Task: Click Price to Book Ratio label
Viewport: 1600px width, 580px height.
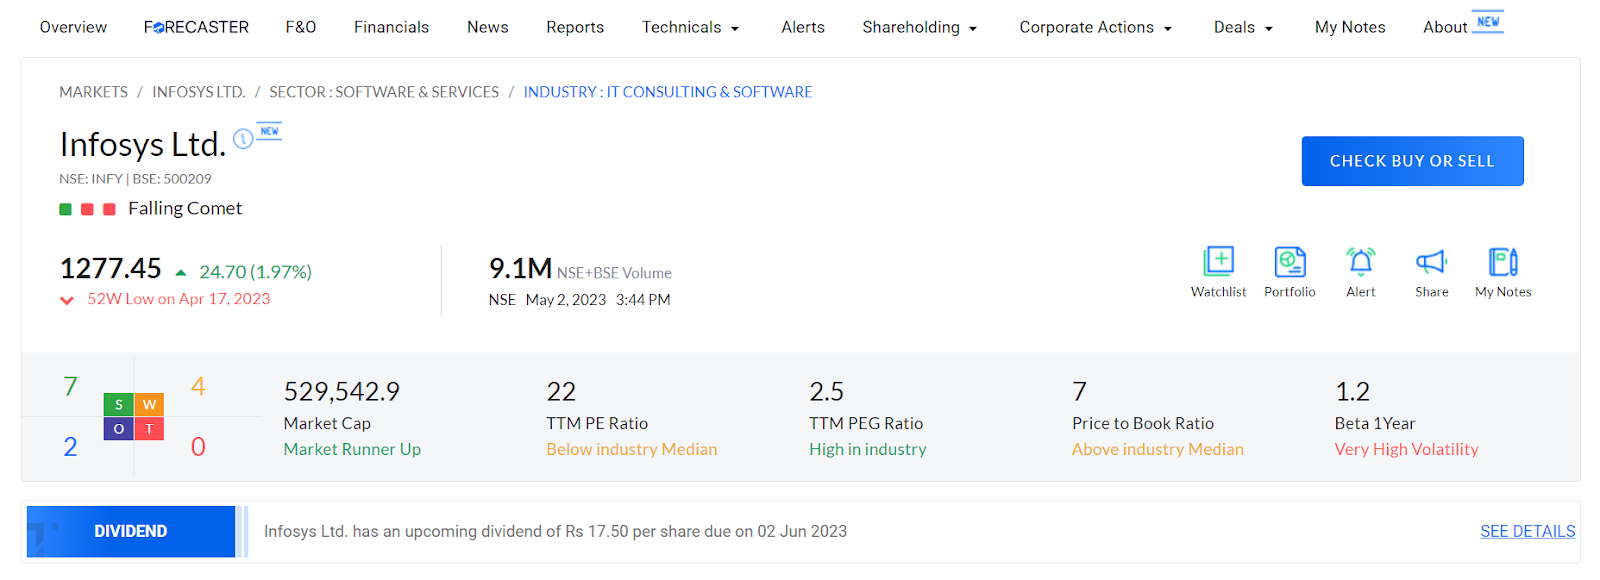Action: pos(1143,424)
